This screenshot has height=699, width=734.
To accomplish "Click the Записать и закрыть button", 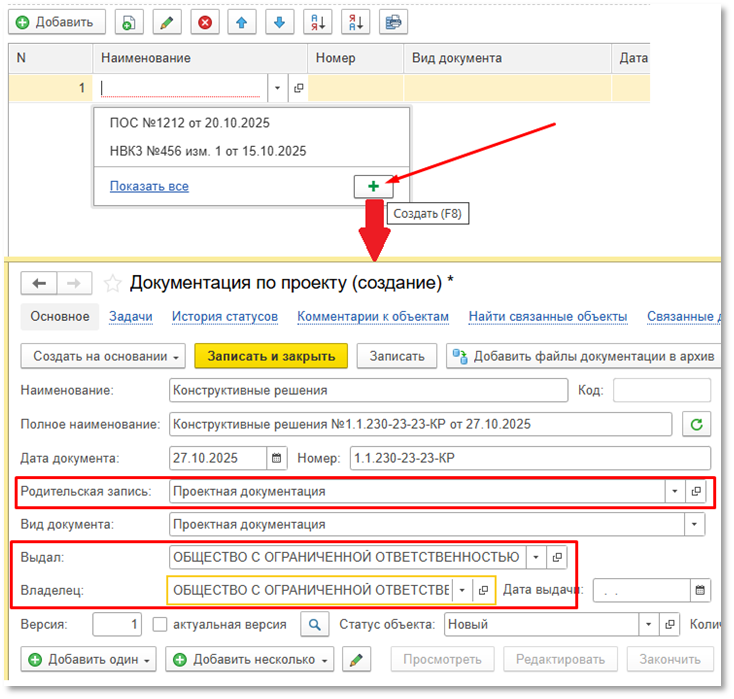I will point(271,355).
